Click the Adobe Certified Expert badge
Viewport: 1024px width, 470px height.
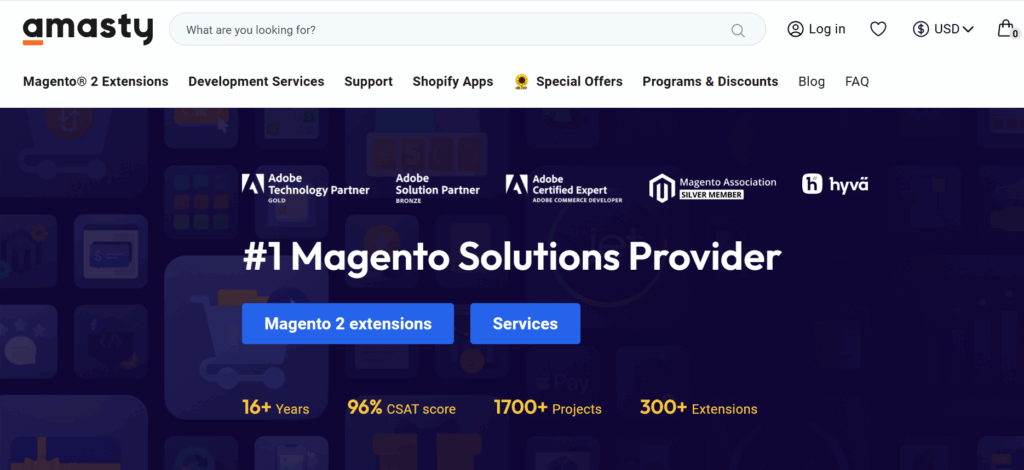(x=564, y=189)
